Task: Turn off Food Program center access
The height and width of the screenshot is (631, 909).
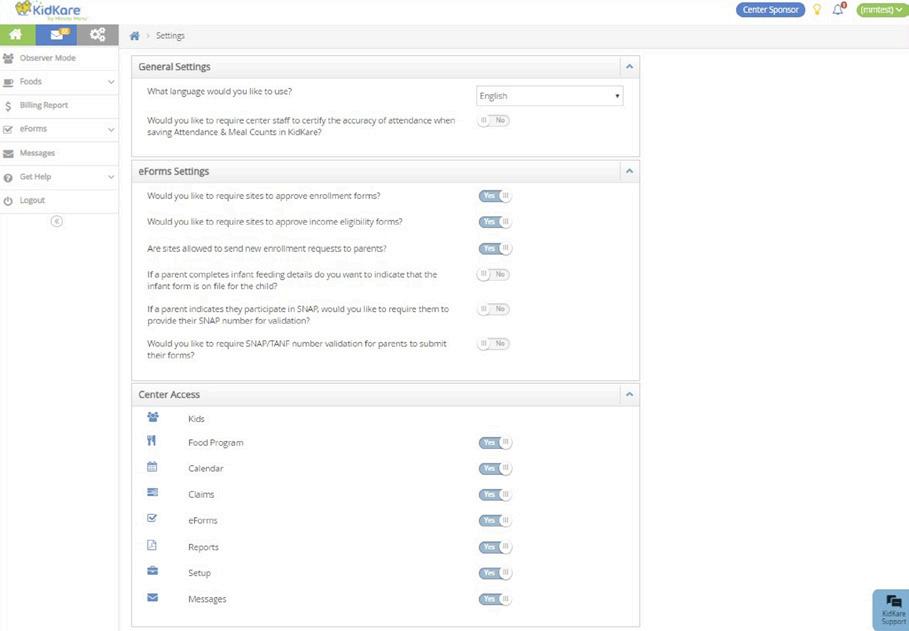Action: click(x=495, y=442)
